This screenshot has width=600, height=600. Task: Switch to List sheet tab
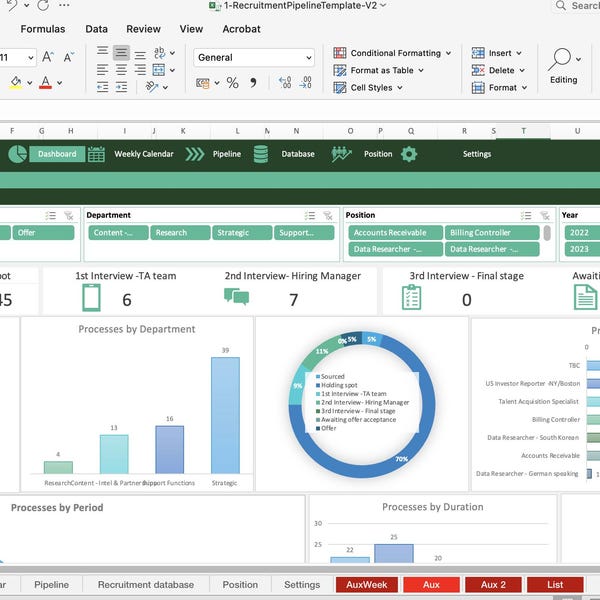pyautogui.click(x=555, y=584)
